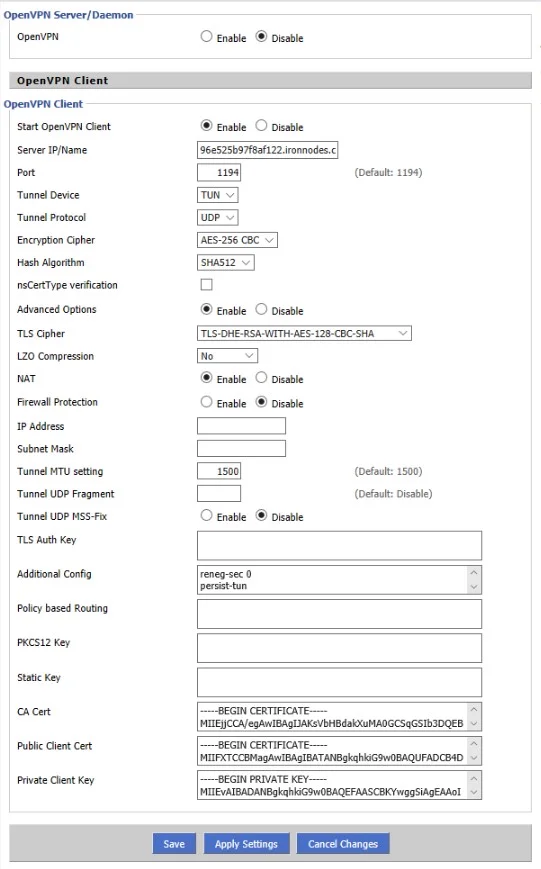Screen dimensions: 541x869
Task: Click the Apply Settings button
Action: [x=246, y=844]
